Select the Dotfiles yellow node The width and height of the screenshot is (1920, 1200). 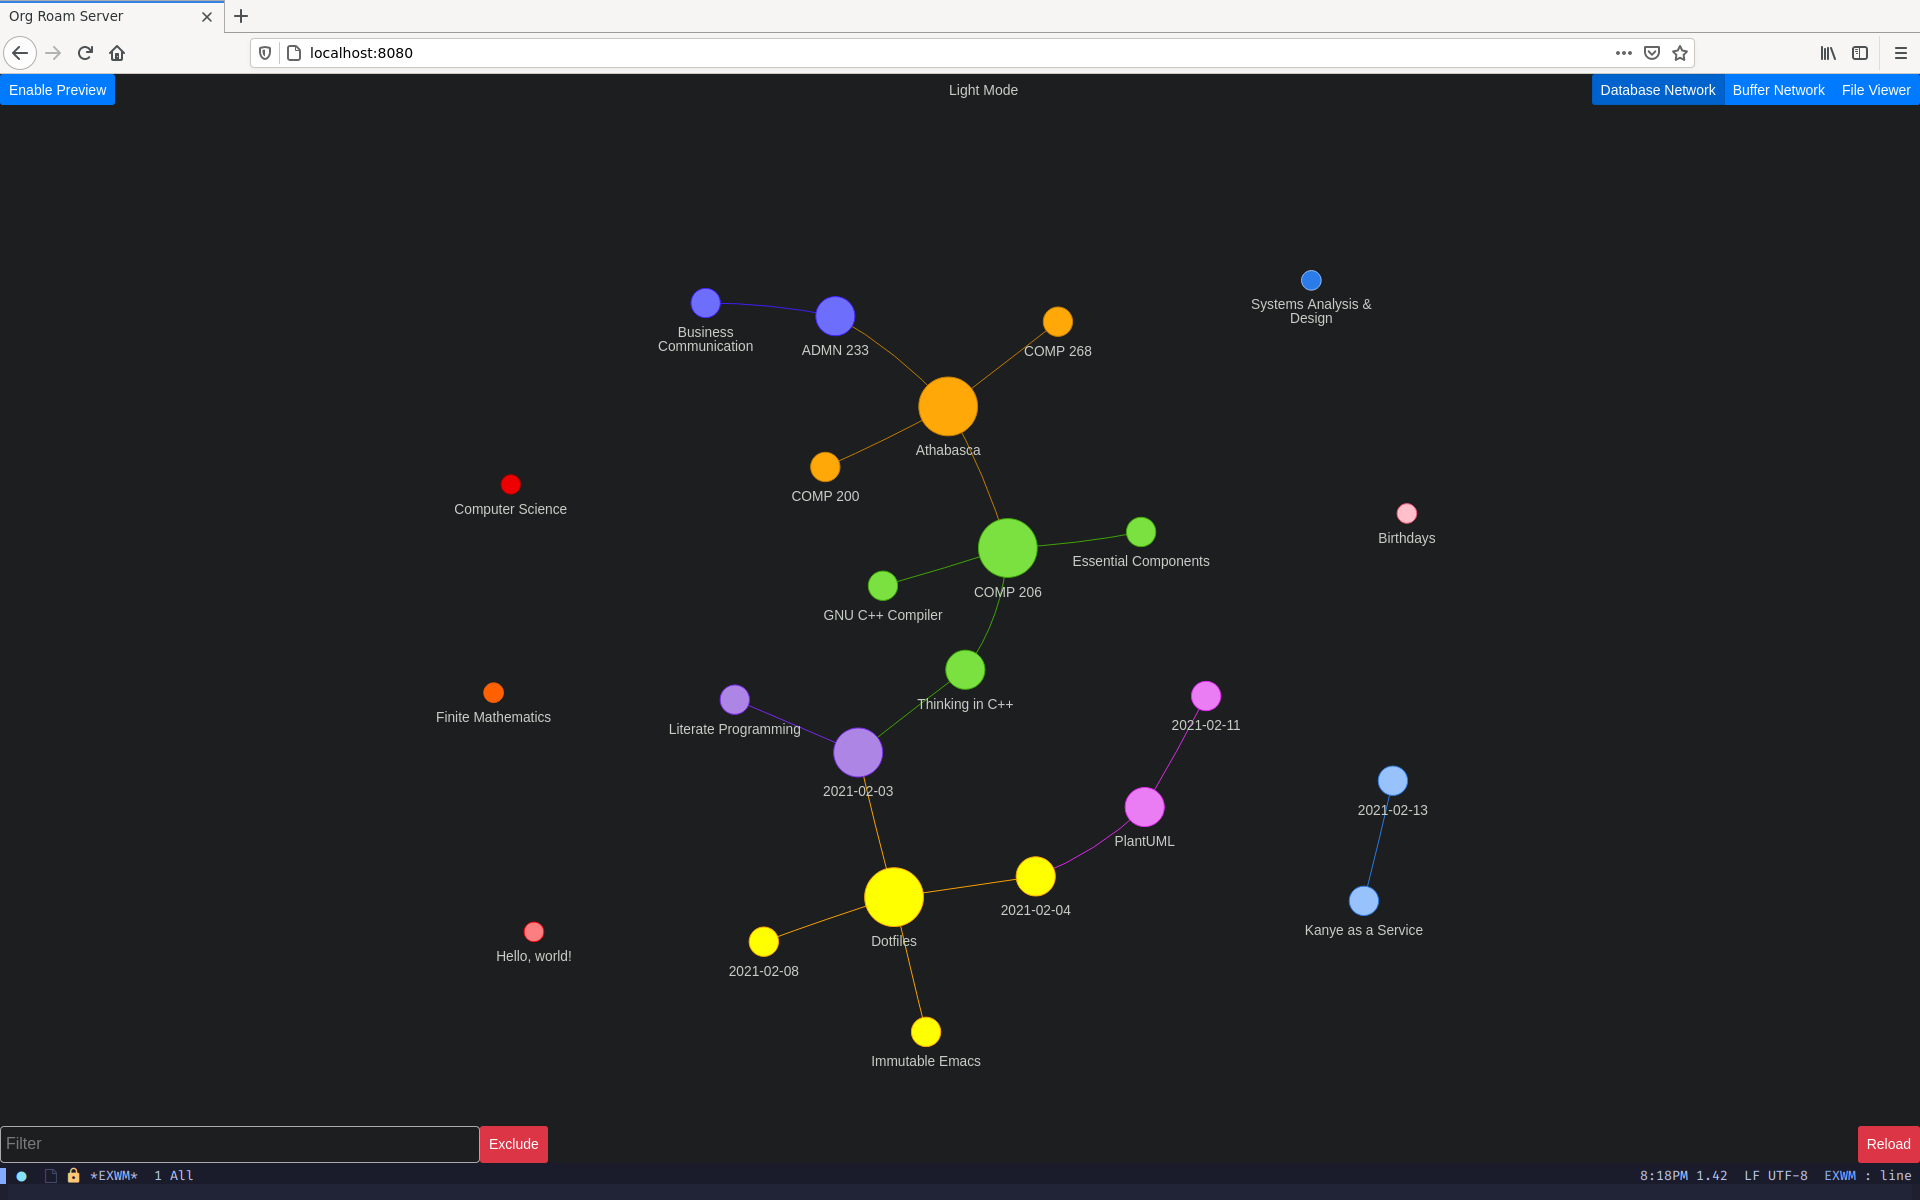click(x=894, y=899)
